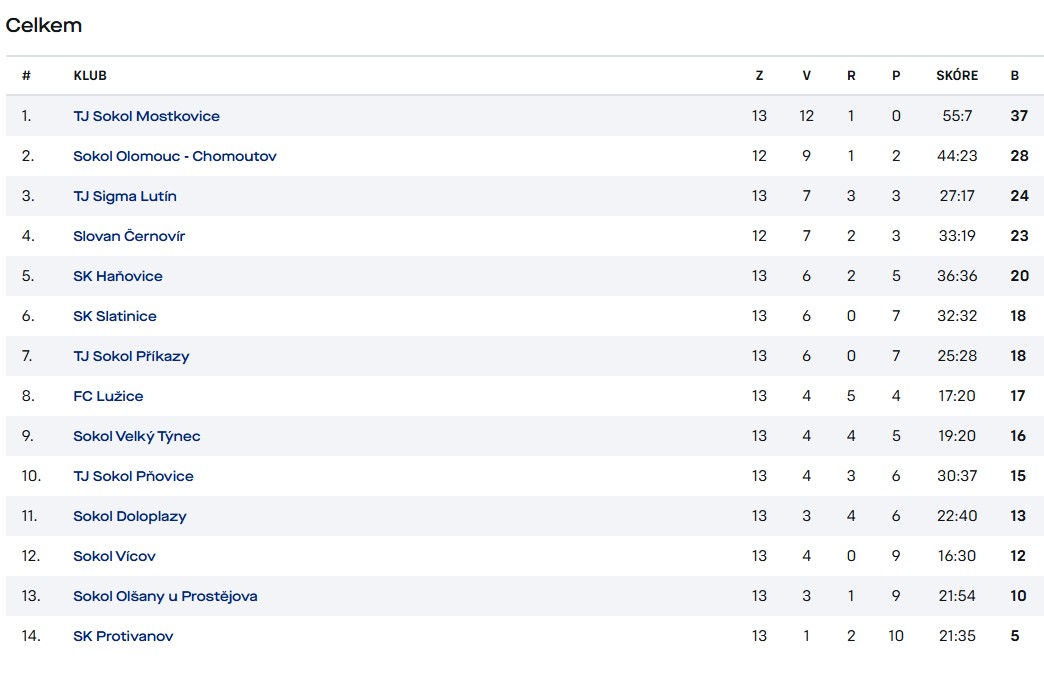The height and width of the screenshot is (682, 1044).
Task: Click the Celkem table heading
Action: point(44,26)
